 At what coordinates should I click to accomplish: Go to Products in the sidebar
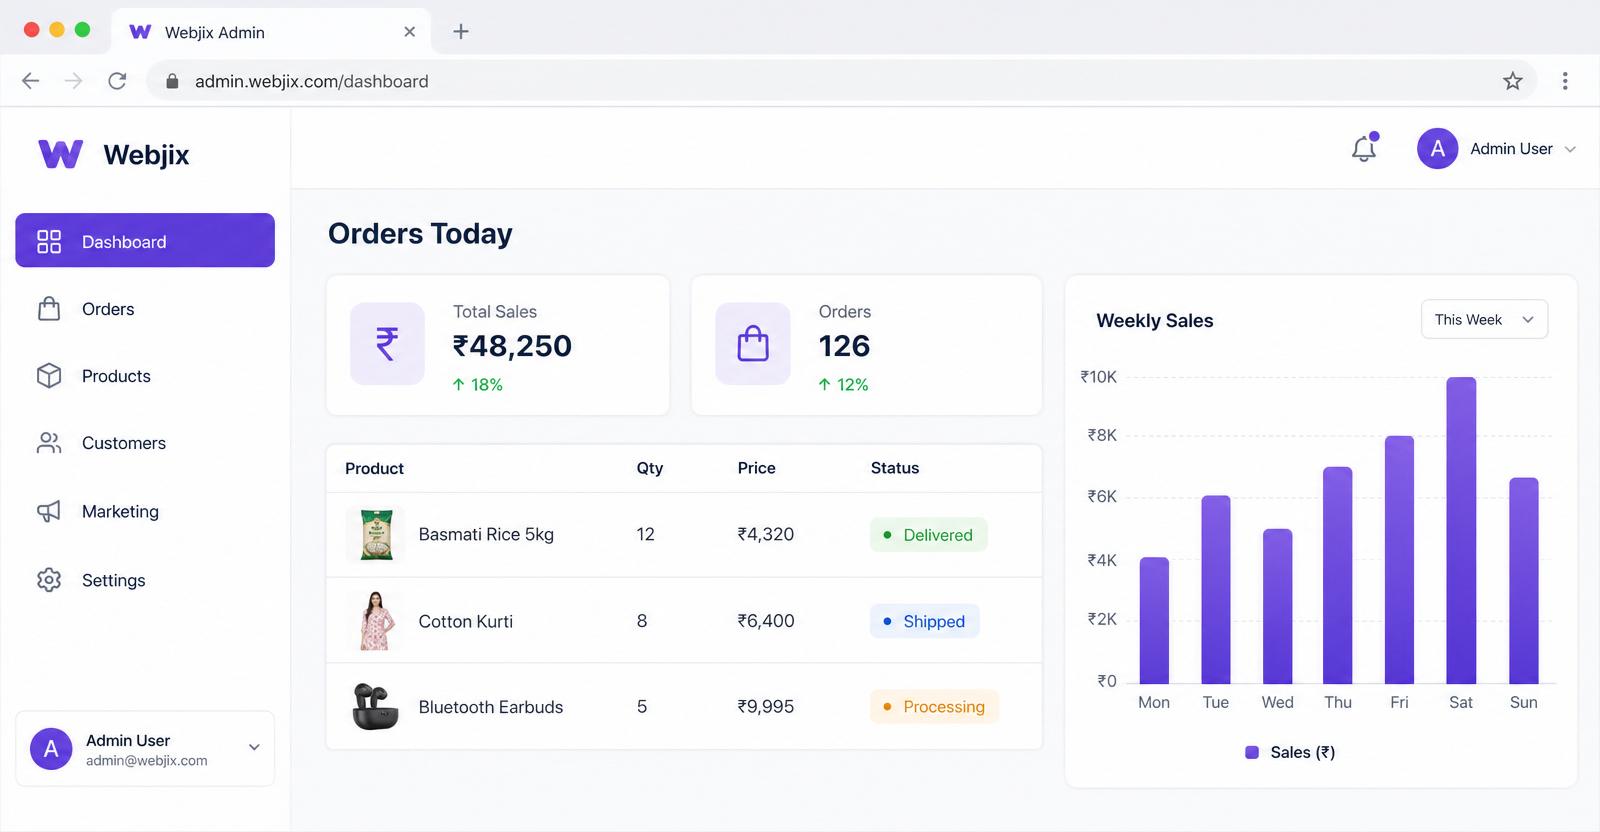pos(145,376)
